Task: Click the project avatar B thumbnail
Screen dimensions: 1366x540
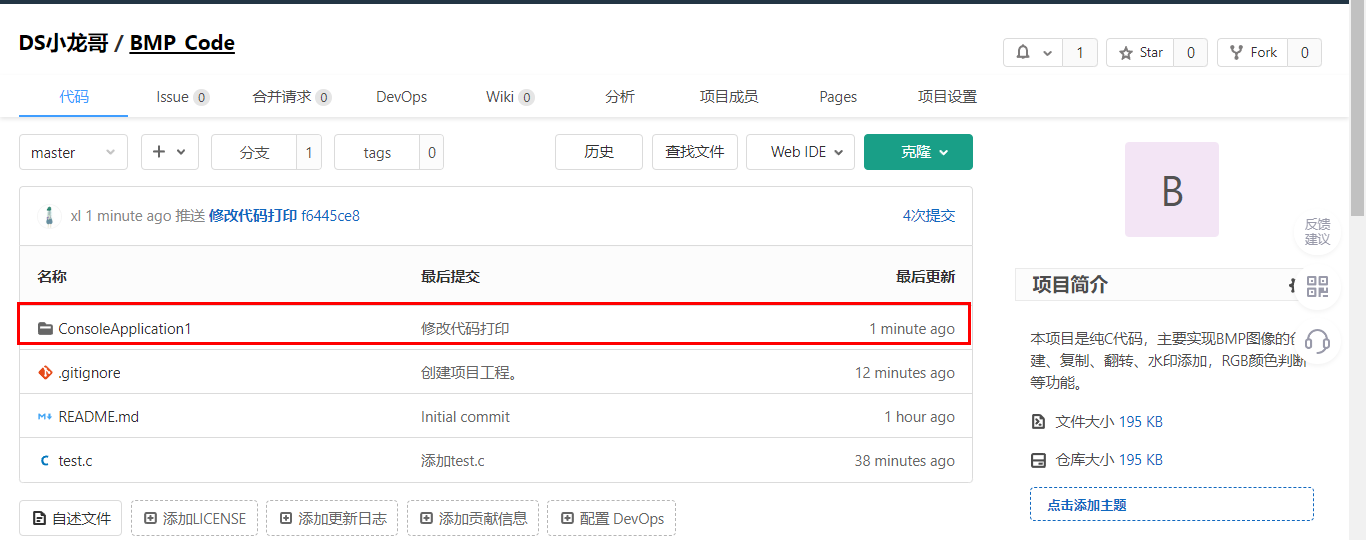Action: 1171,189
